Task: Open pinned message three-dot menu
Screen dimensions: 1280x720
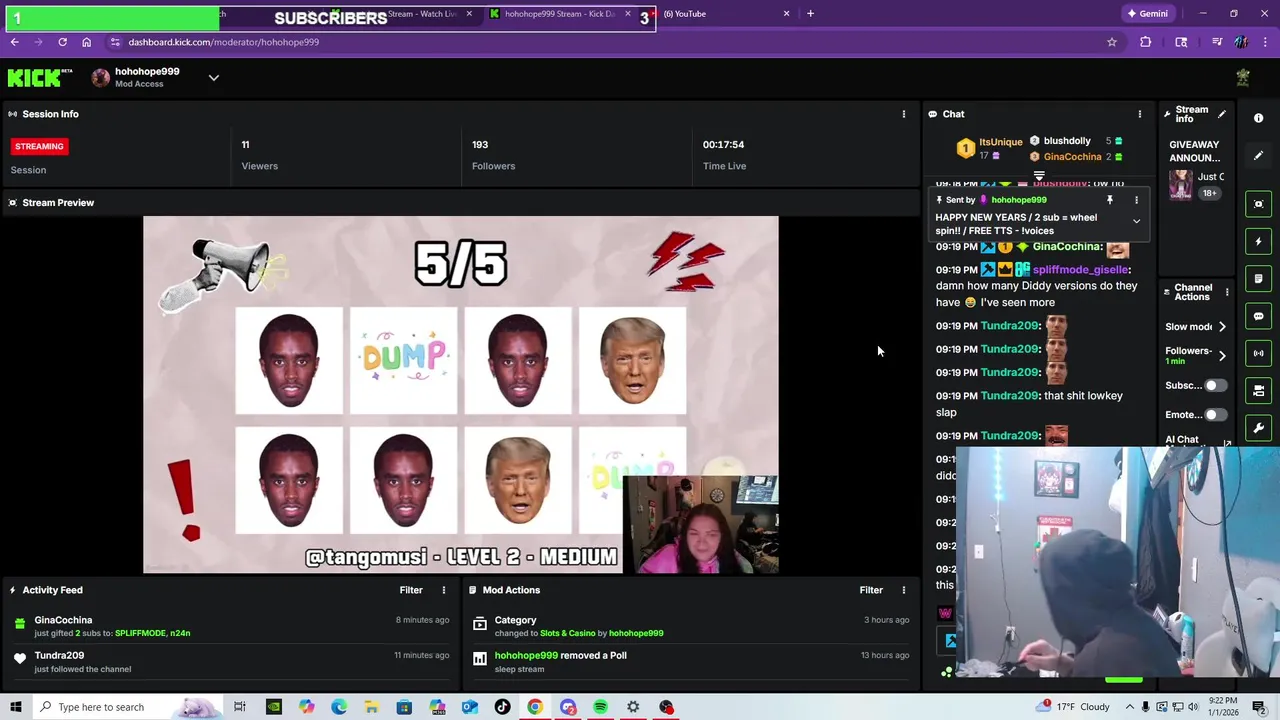Action: pyautogui.click(x=1136, y=200)
